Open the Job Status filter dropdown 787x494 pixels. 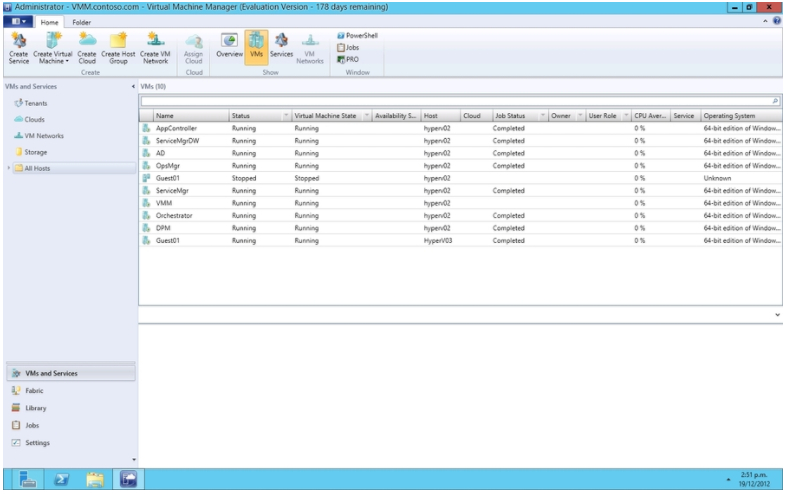click(543, 115)
